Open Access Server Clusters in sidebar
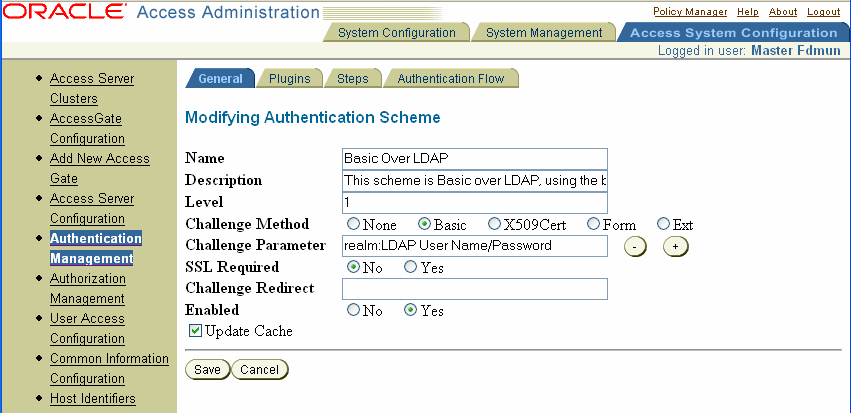This screenshot has height=413, width=851. (92, 88)
